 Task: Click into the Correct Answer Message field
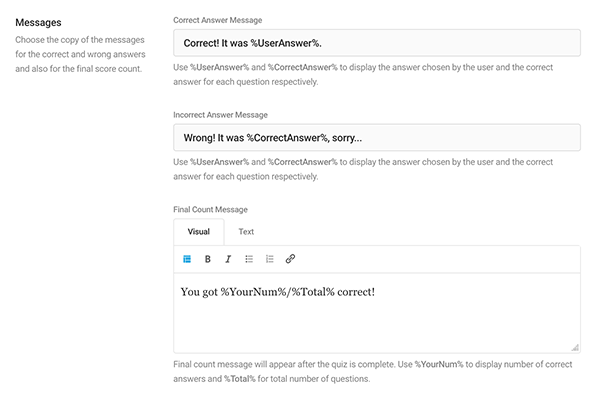376,43
